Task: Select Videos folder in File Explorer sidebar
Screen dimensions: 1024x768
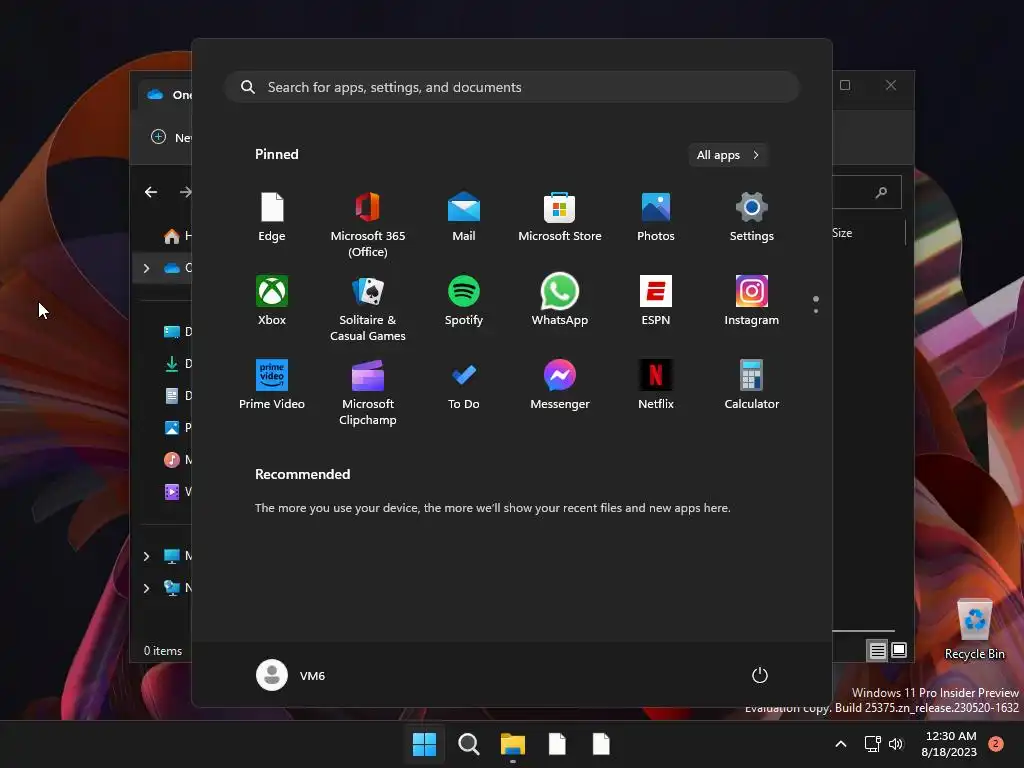Action: click(x=176, y=492)
